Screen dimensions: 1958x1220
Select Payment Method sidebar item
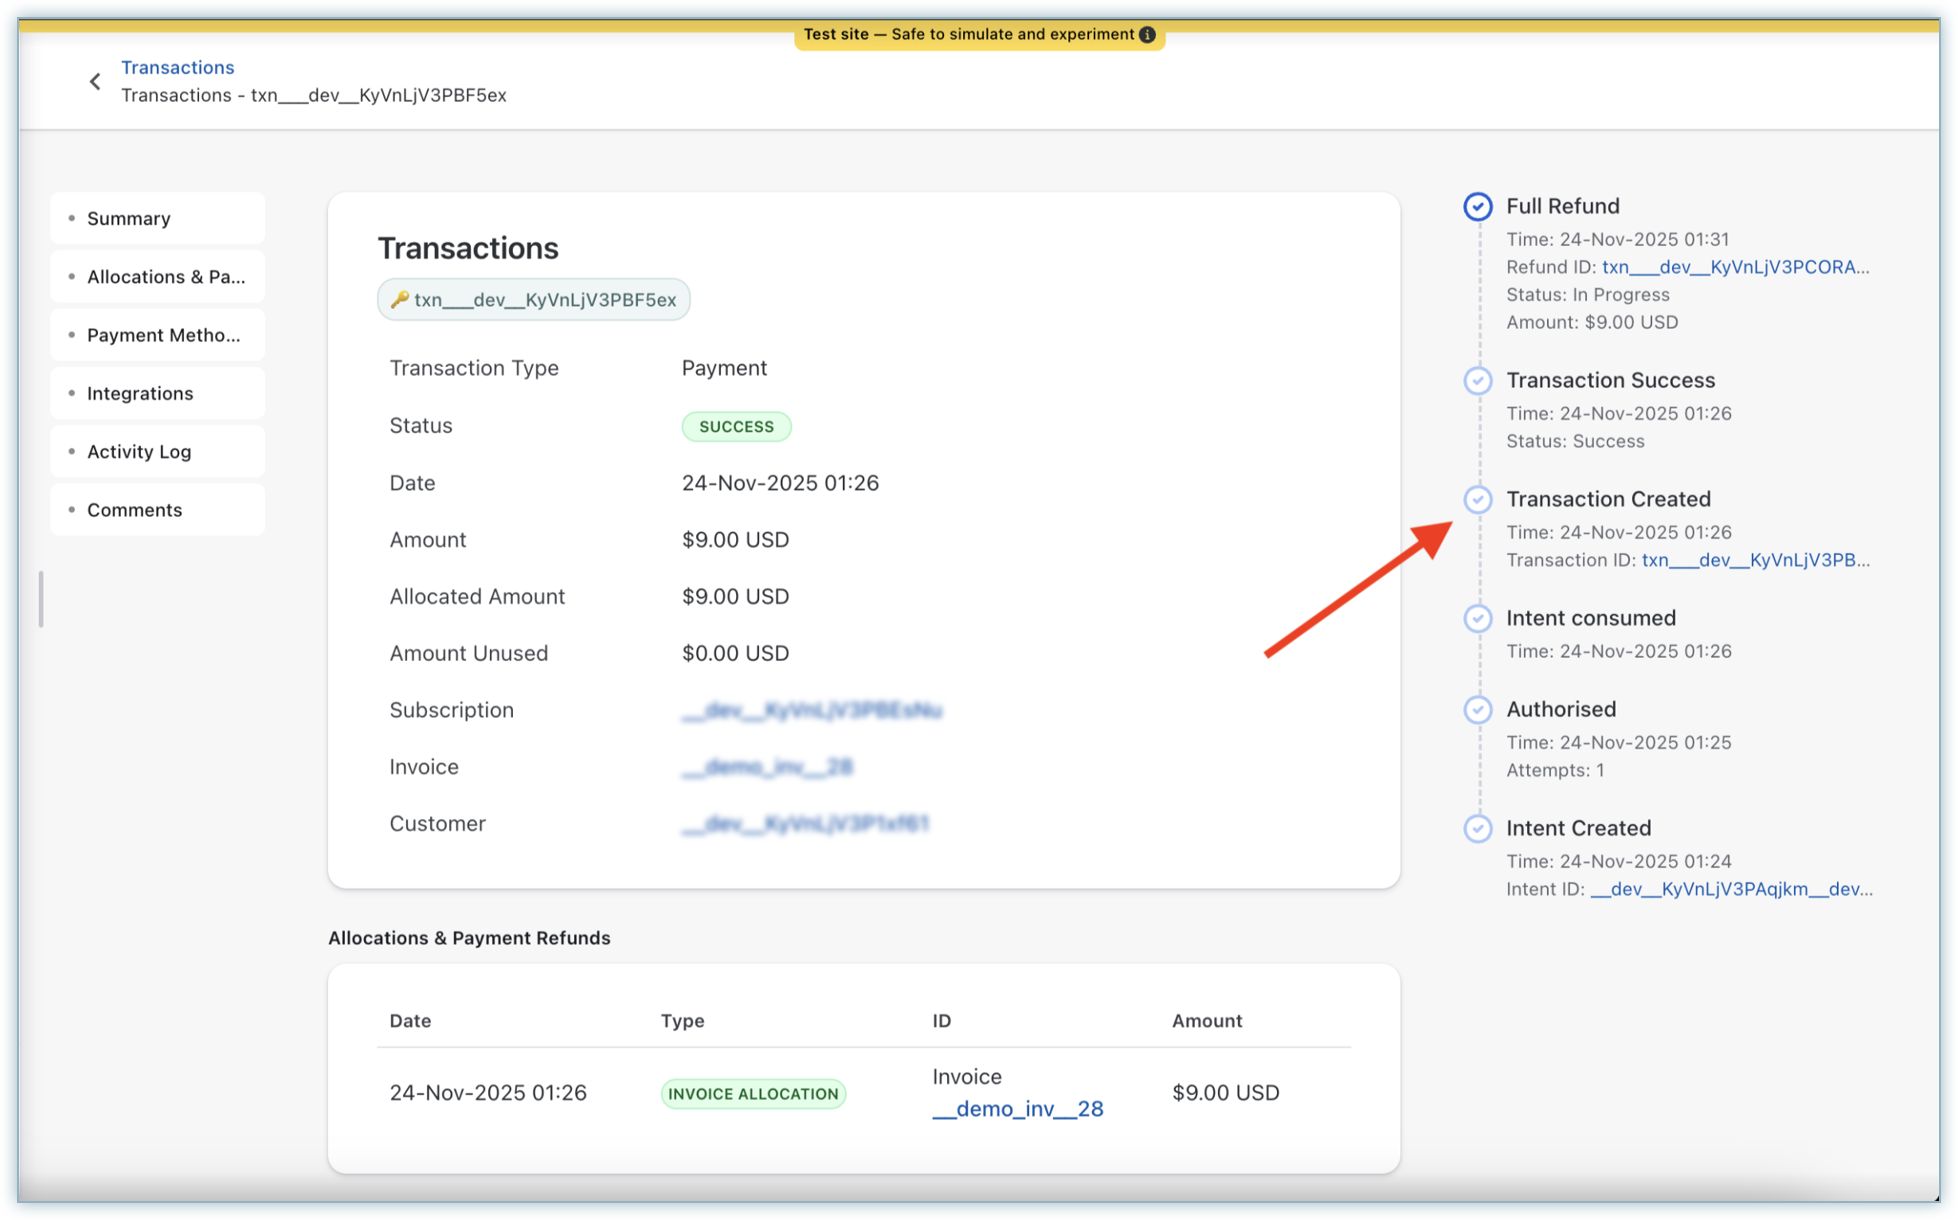[x=157, y=335]
